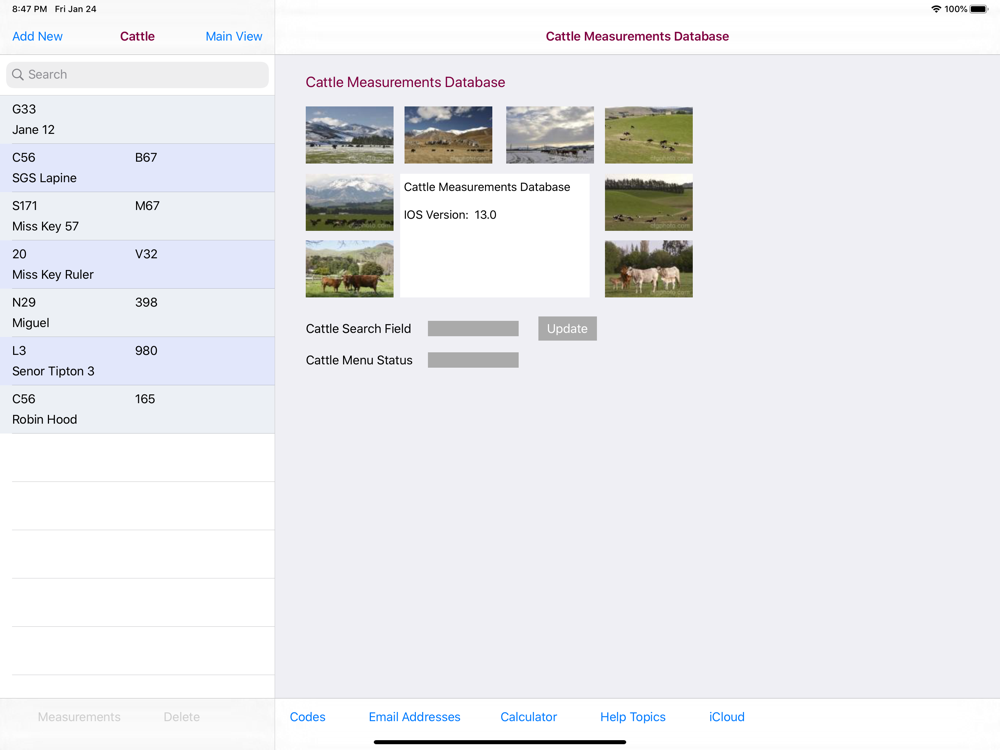Click the B67 value in the list

(x=146, y=158)
